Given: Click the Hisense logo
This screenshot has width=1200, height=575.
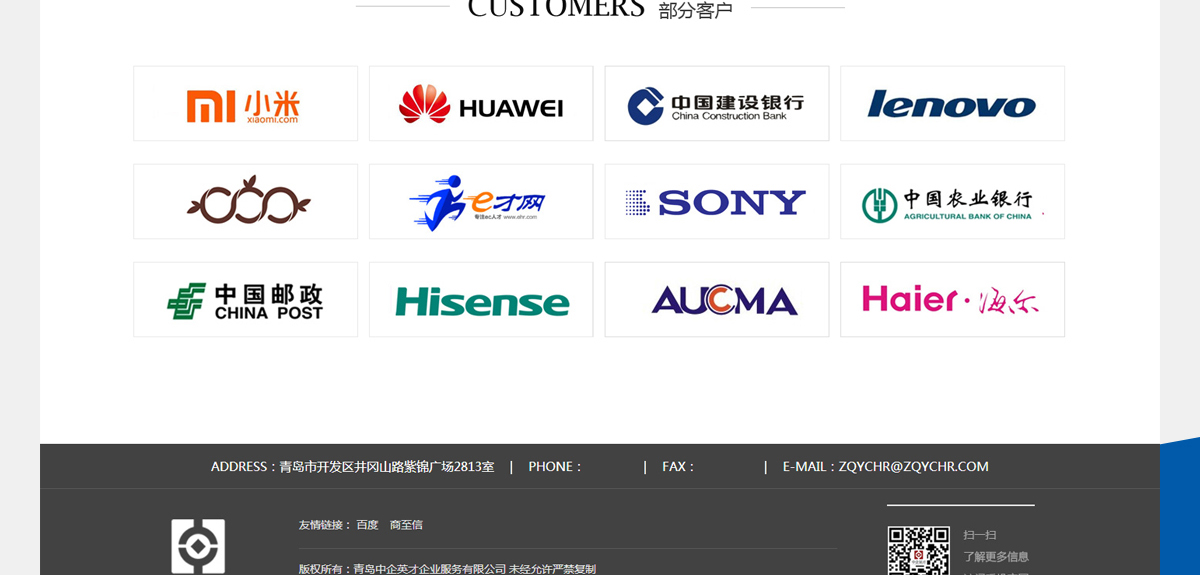Looking at the screenshot, I should tap(481, 299).
